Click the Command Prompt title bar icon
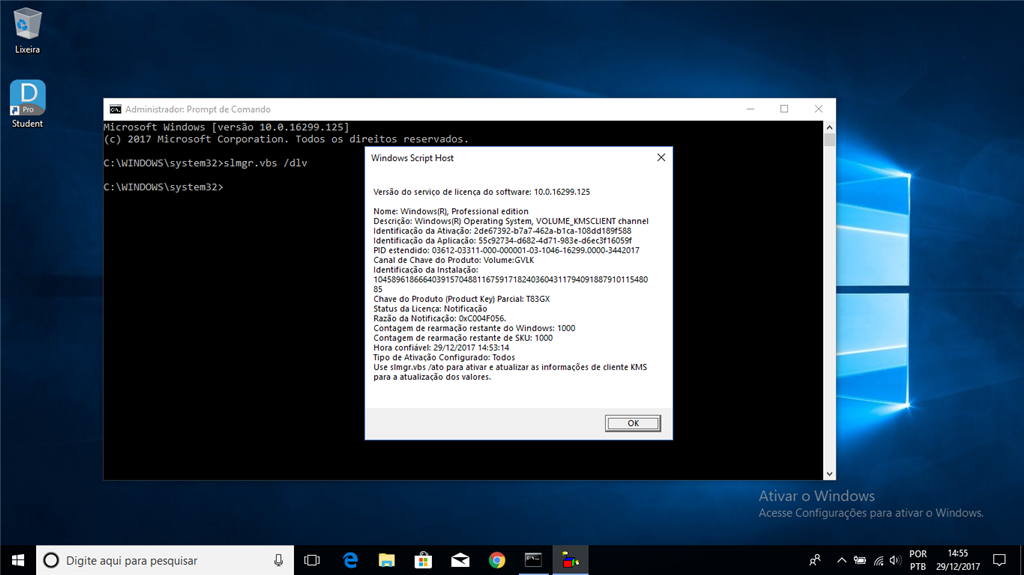This screenshot has width=1024, height=575. 116,109
